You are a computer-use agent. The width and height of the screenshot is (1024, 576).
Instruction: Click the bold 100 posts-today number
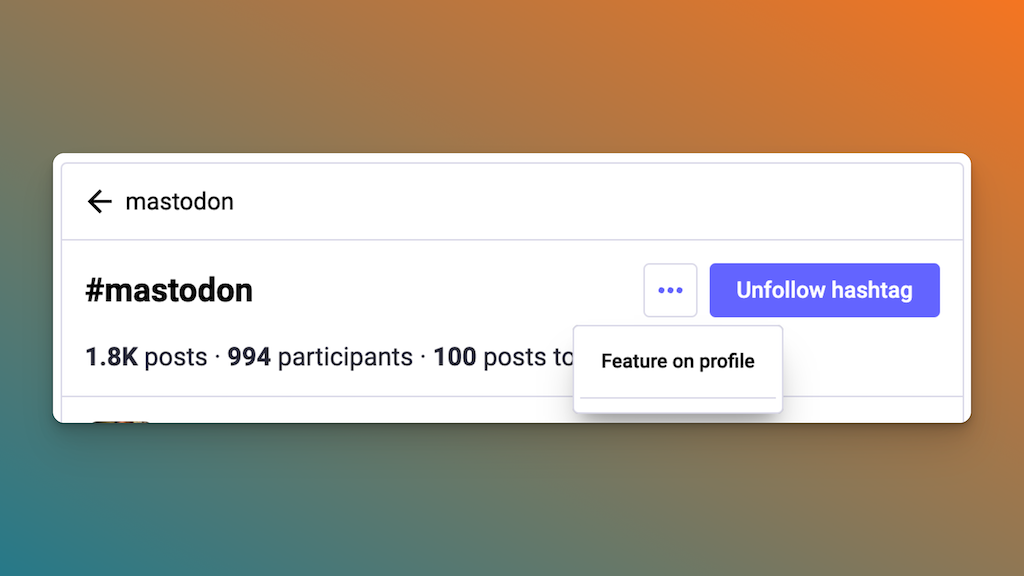coord(454,357)
